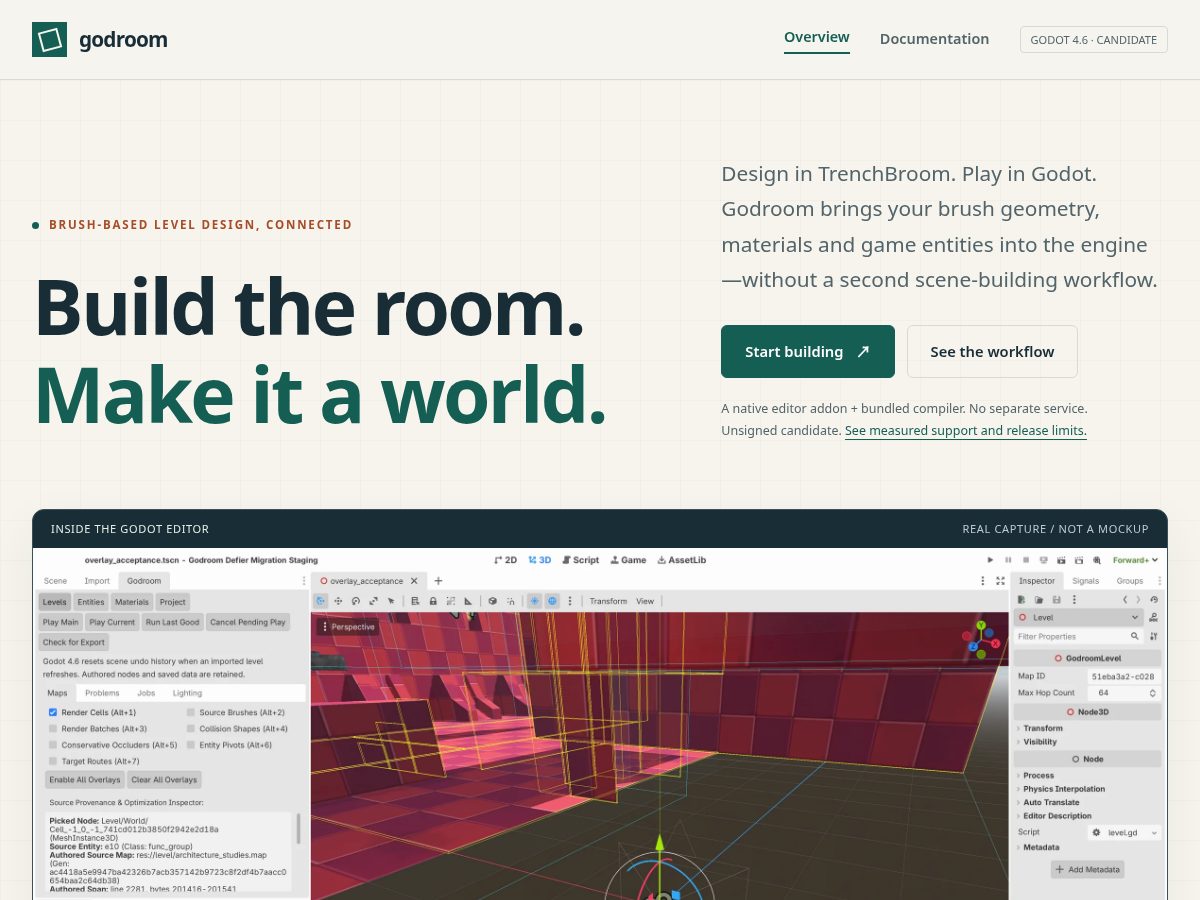Click the Enable All Overlays button
Screen dimensions: 1200x900
[84, 780]
